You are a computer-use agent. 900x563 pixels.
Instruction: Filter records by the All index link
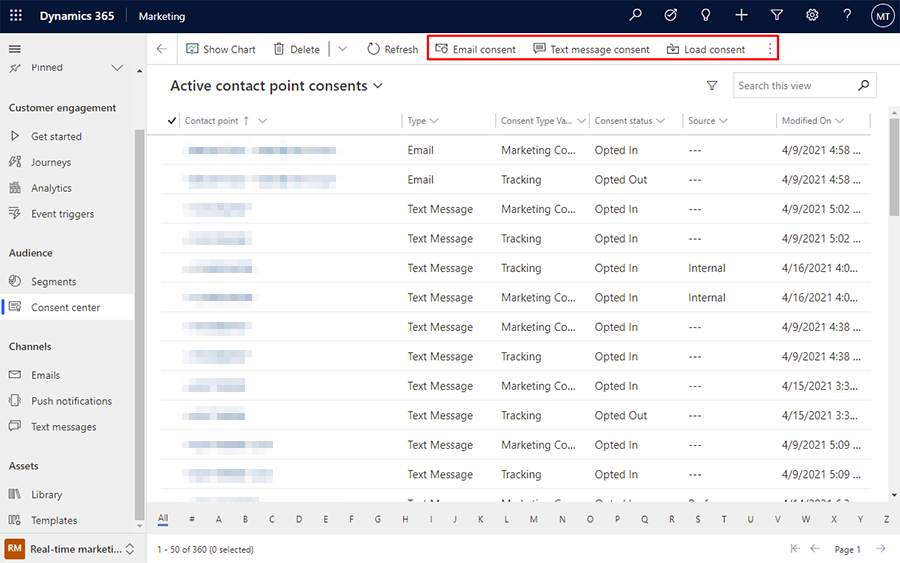(x=163, y=519)
